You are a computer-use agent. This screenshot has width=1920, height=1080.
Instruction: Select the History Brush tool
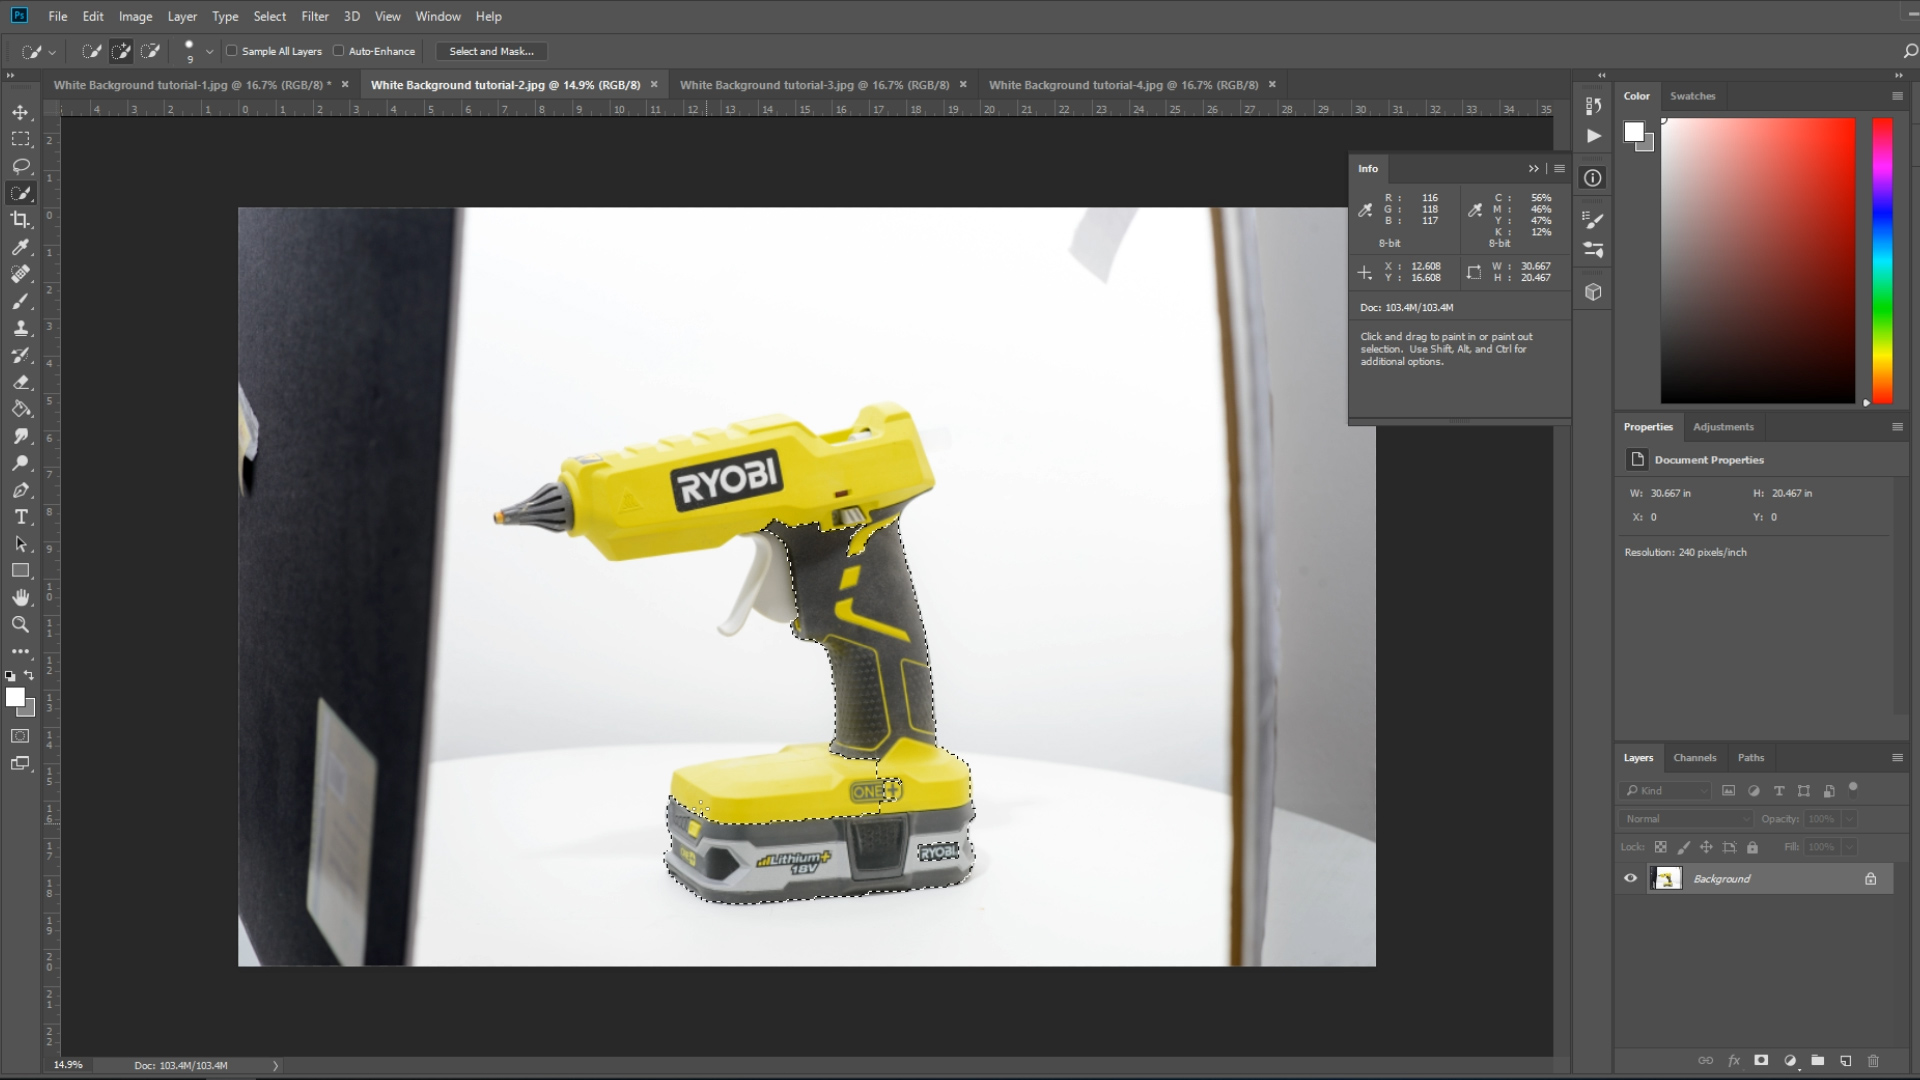(x=20, y=355)
